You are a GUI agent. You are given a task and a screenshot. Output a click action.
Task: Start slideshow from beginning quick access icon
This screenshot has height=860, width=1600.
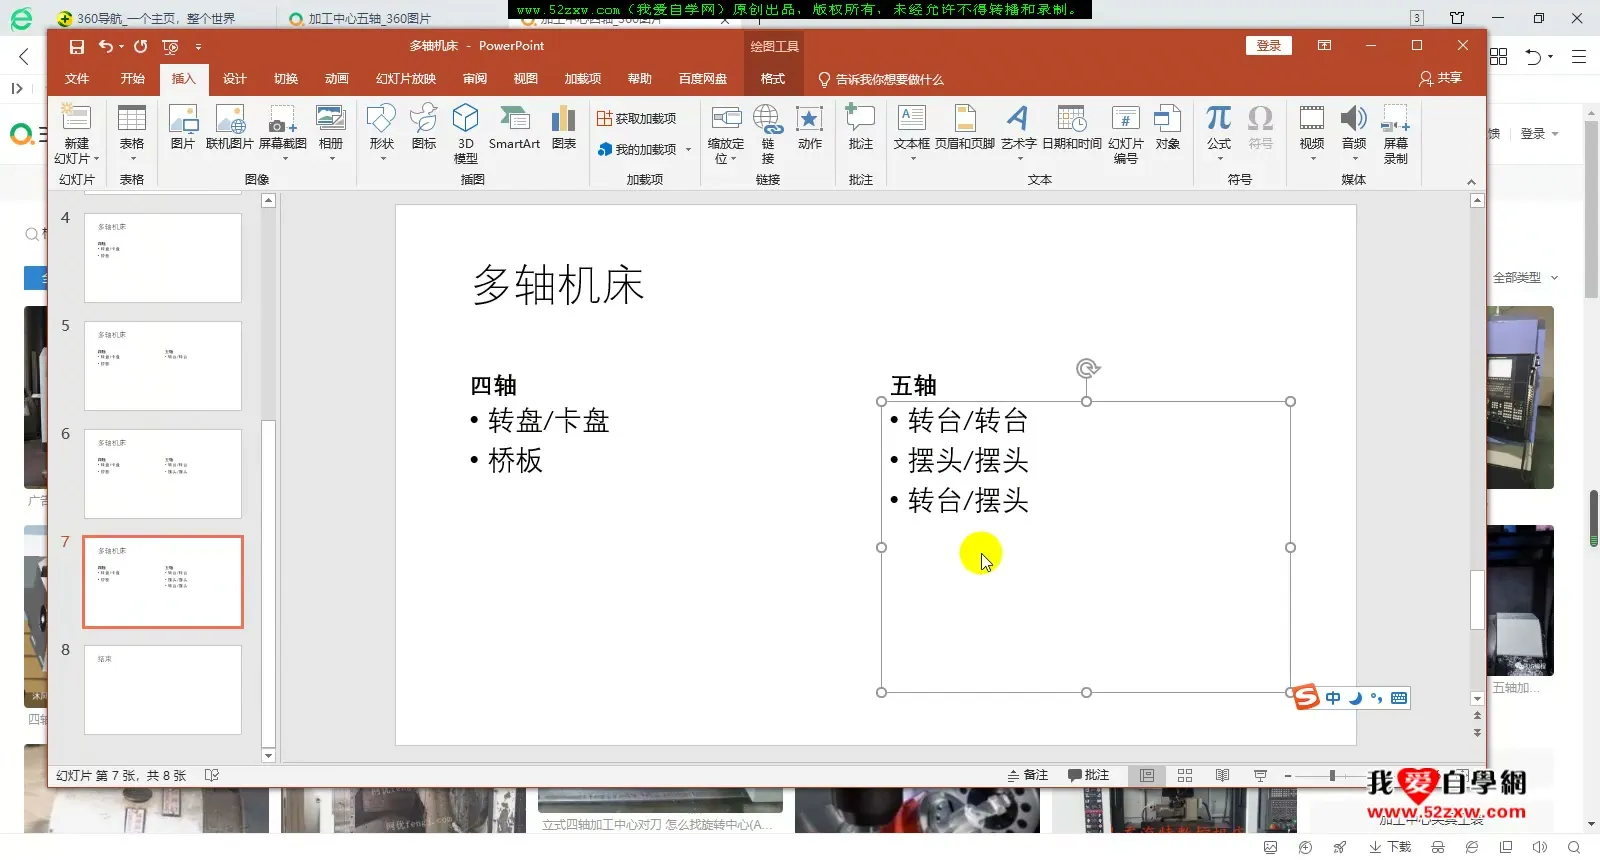pos(170,46)
